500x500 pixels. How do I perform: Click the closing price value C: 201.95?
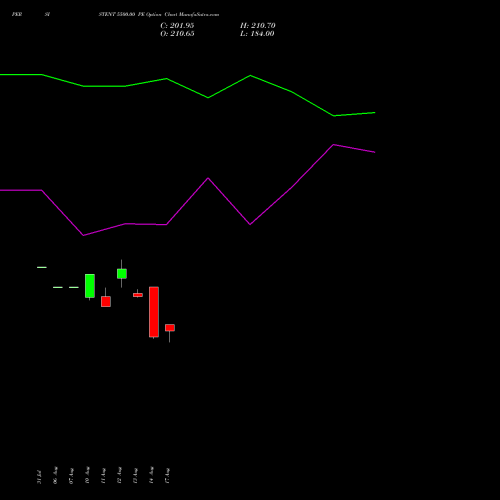pyautogui.click(x=177, y=26)
